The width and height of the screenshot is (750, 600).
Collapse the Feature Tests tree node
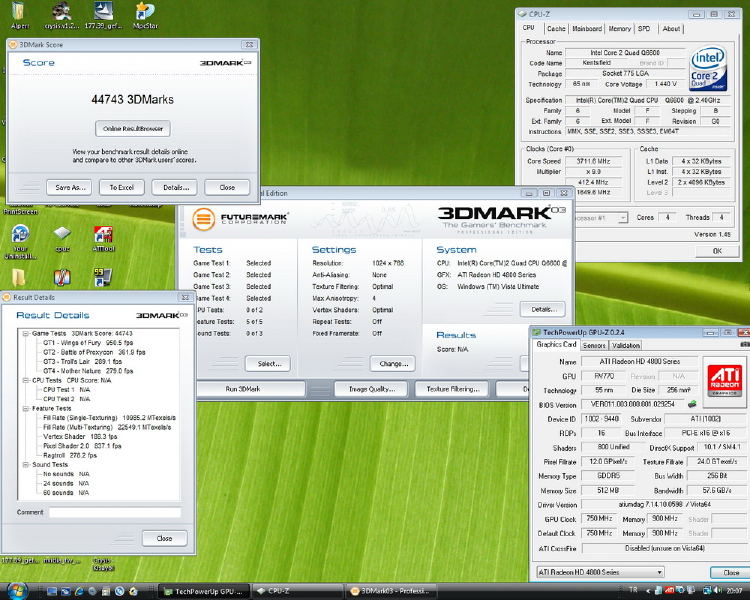(x=26, y=409)
